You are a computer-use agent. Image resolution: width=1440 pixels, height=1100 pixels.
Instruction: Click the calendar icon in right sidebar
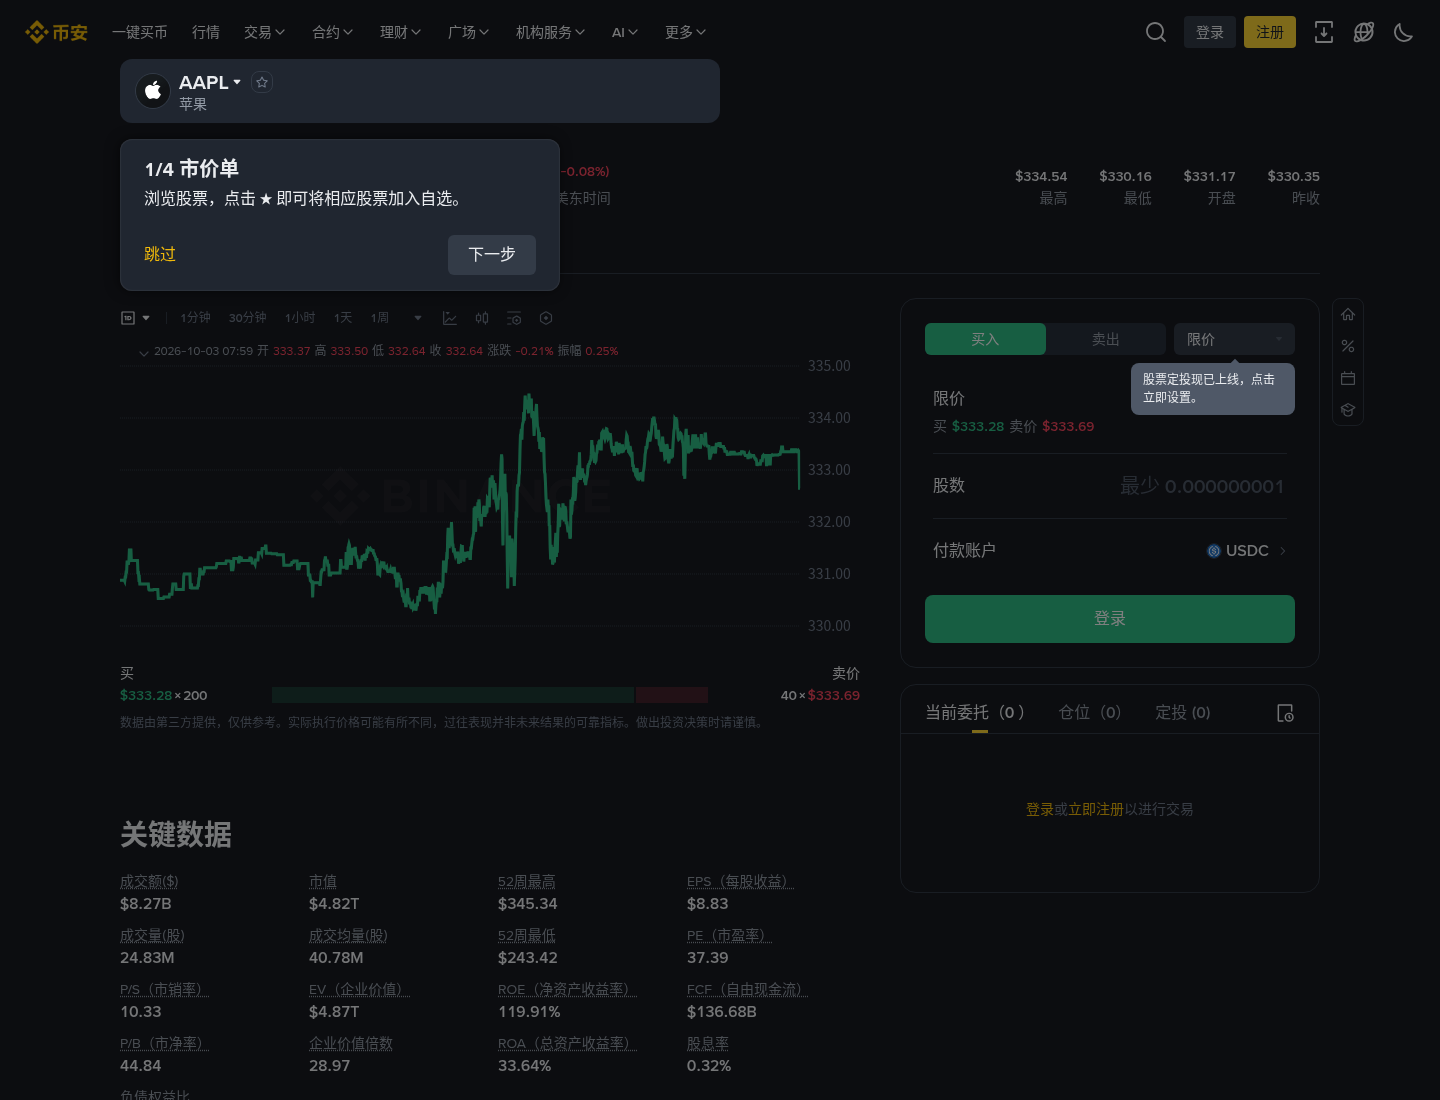click(1348, 378)
